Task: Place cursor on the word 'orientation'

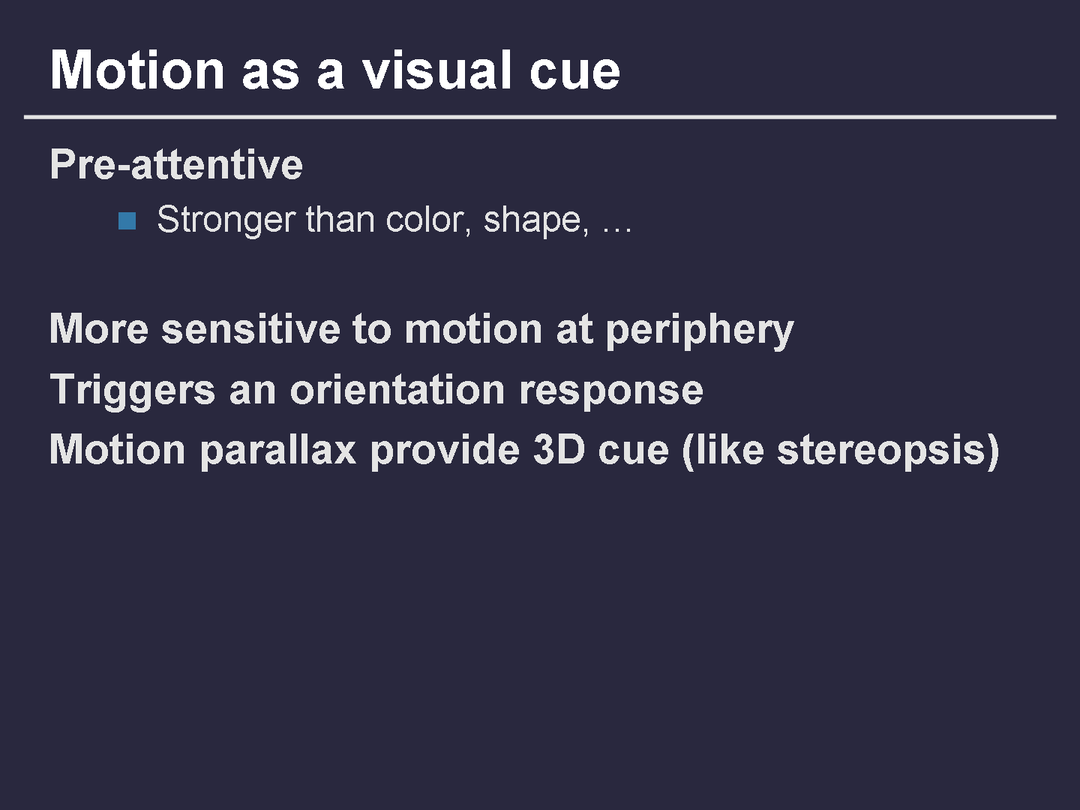Action: coord(398,389)
